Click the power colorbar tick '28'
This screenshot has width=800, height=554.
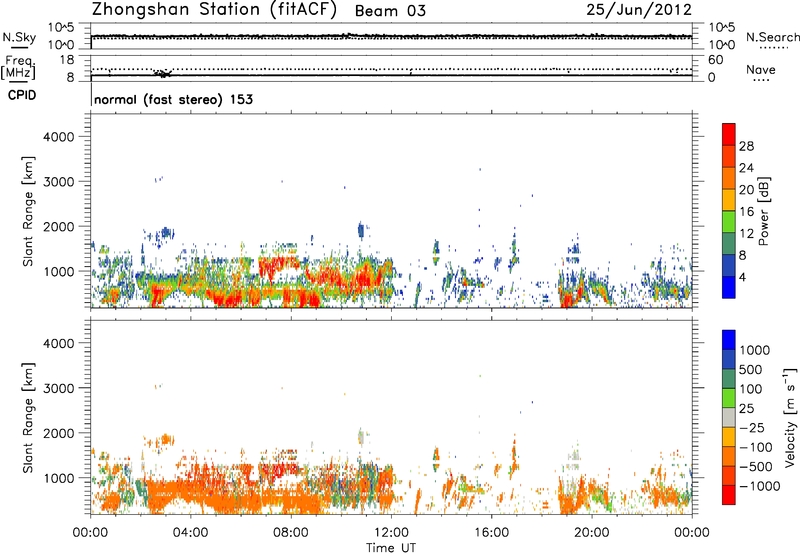(746, 146)
